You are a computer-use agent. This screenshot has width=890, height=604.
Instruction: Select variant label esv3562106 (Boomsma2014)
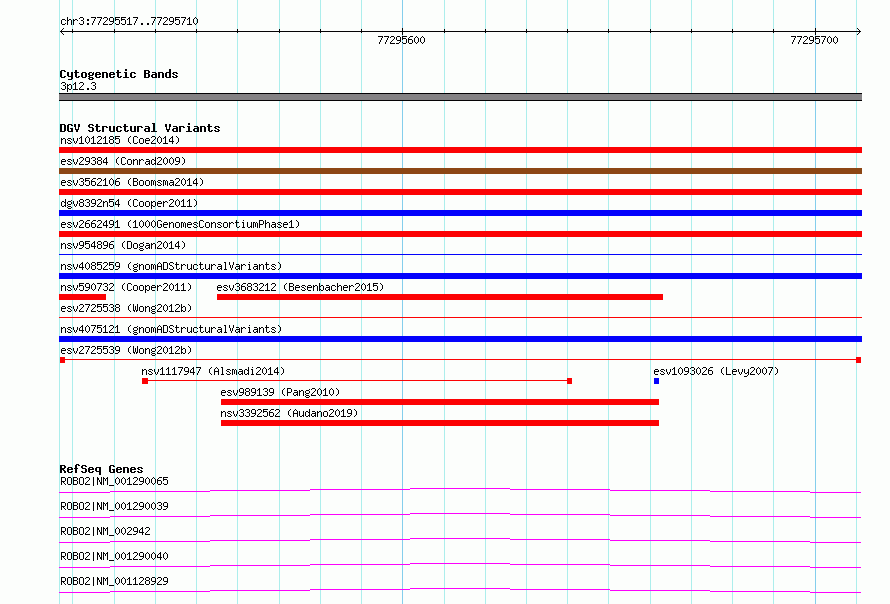point(132,182)
